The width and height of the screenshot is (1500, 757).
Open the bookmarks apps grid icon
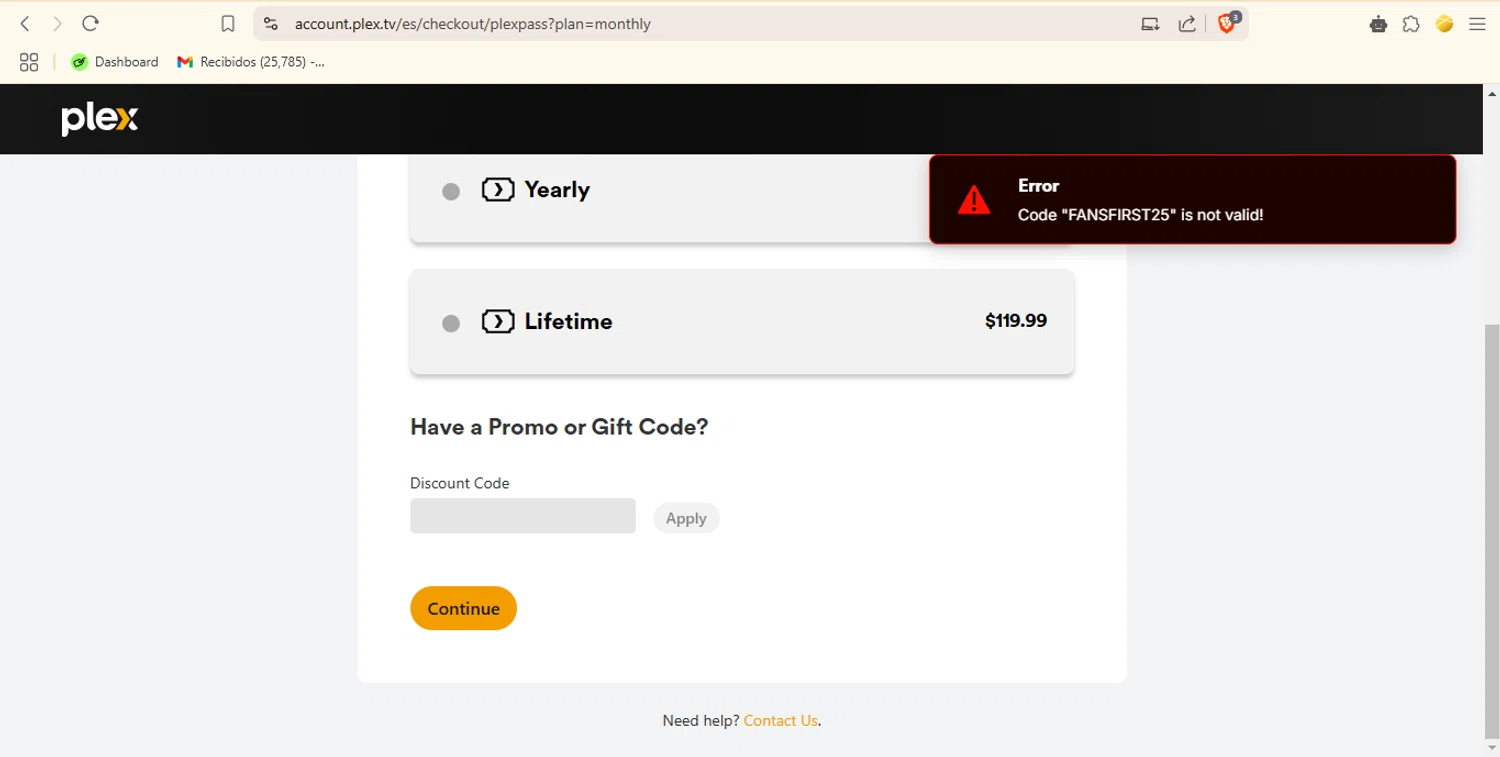coord(29,62)
